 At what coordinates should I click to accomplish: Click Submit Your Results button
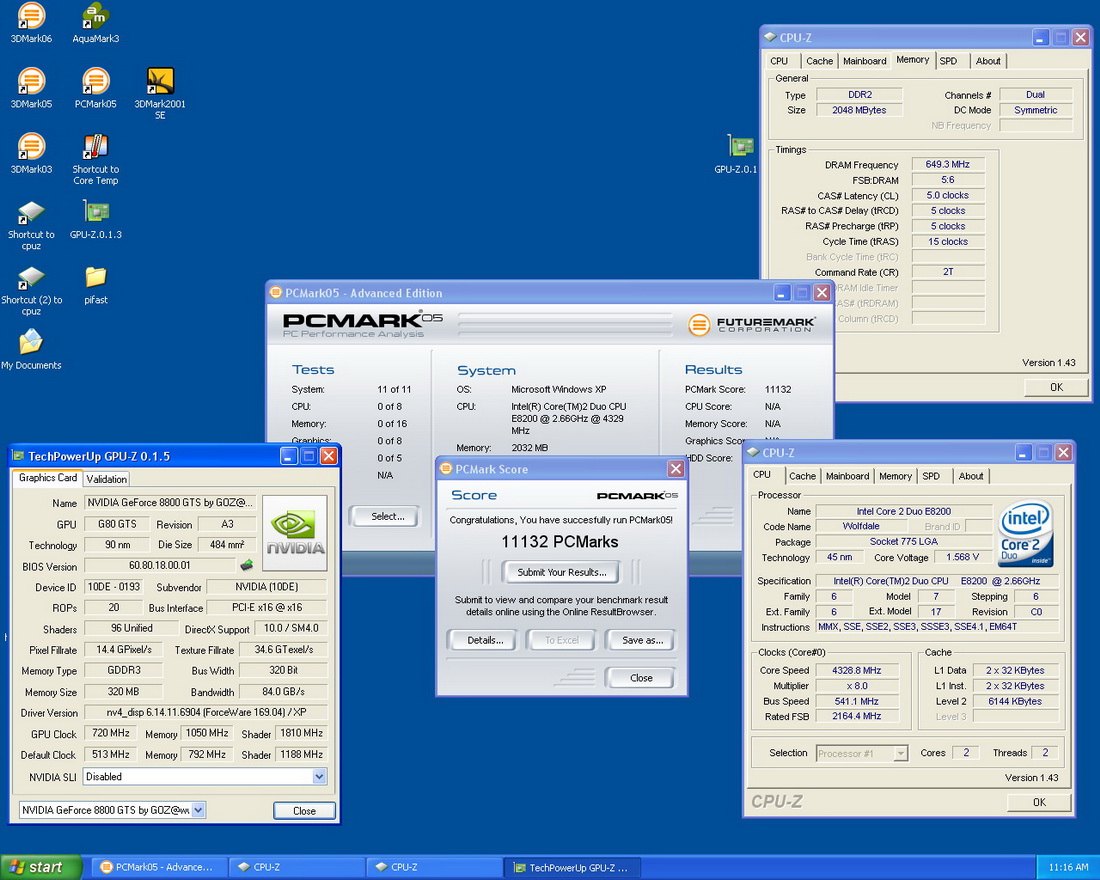[561, 572]
